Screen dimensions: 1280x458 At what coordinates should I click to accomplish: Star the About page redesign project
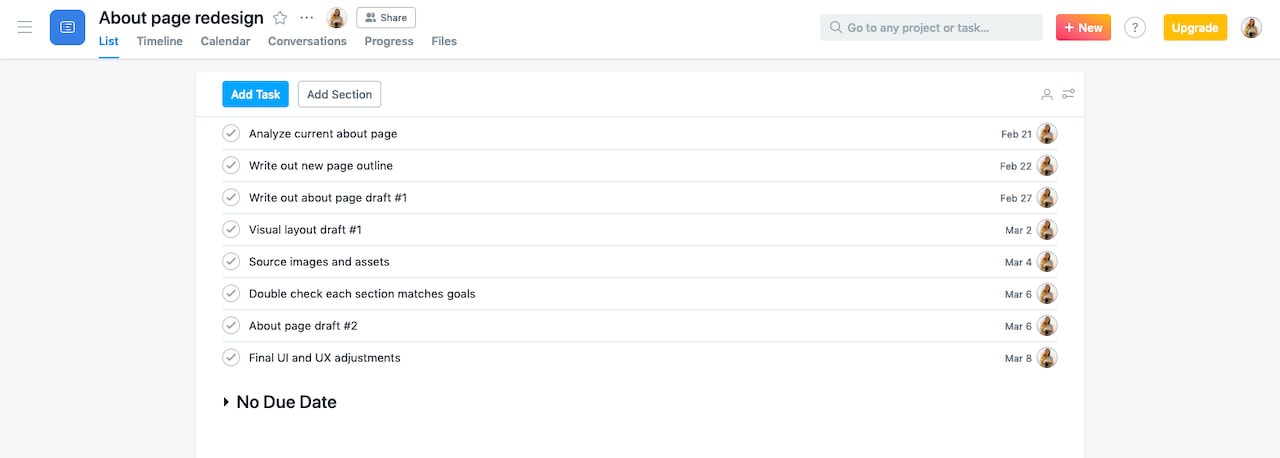pyautogui.click(x=281, y=18)
